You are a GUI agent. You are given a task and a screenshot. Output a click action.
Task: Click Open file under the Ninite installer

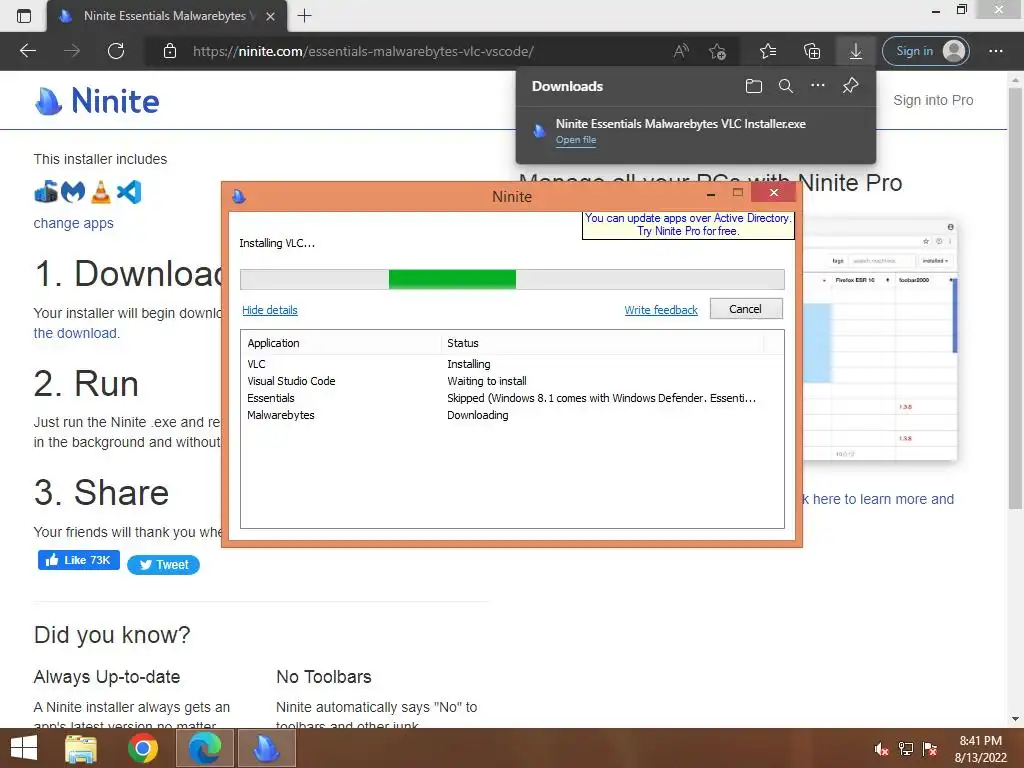(575, 140)
